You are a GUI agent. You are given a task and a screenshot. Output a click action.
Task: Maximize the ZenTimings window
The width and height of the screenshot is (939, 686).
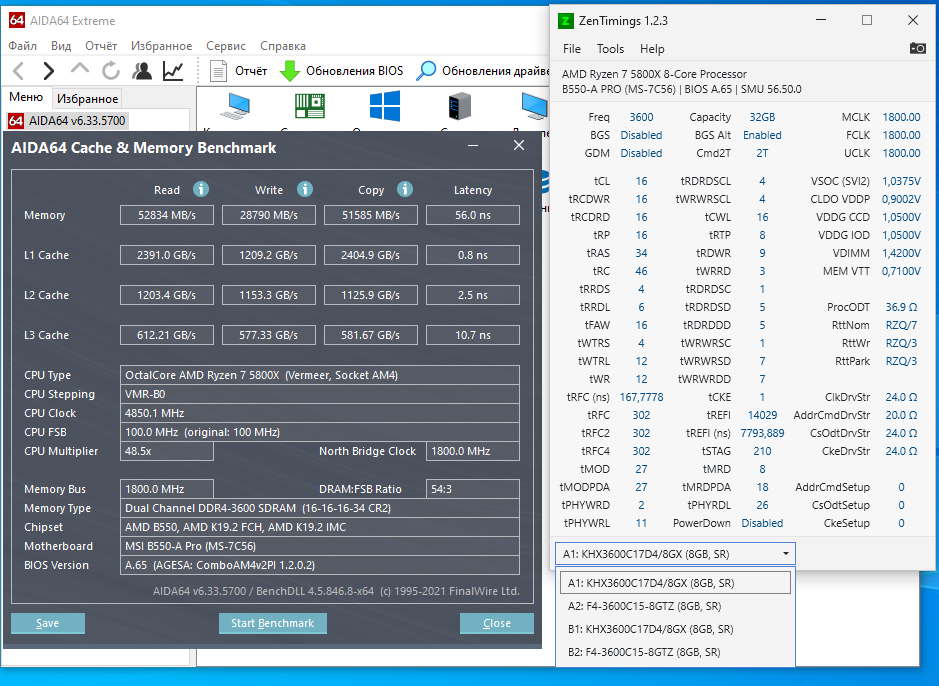(x=867, y=20)
